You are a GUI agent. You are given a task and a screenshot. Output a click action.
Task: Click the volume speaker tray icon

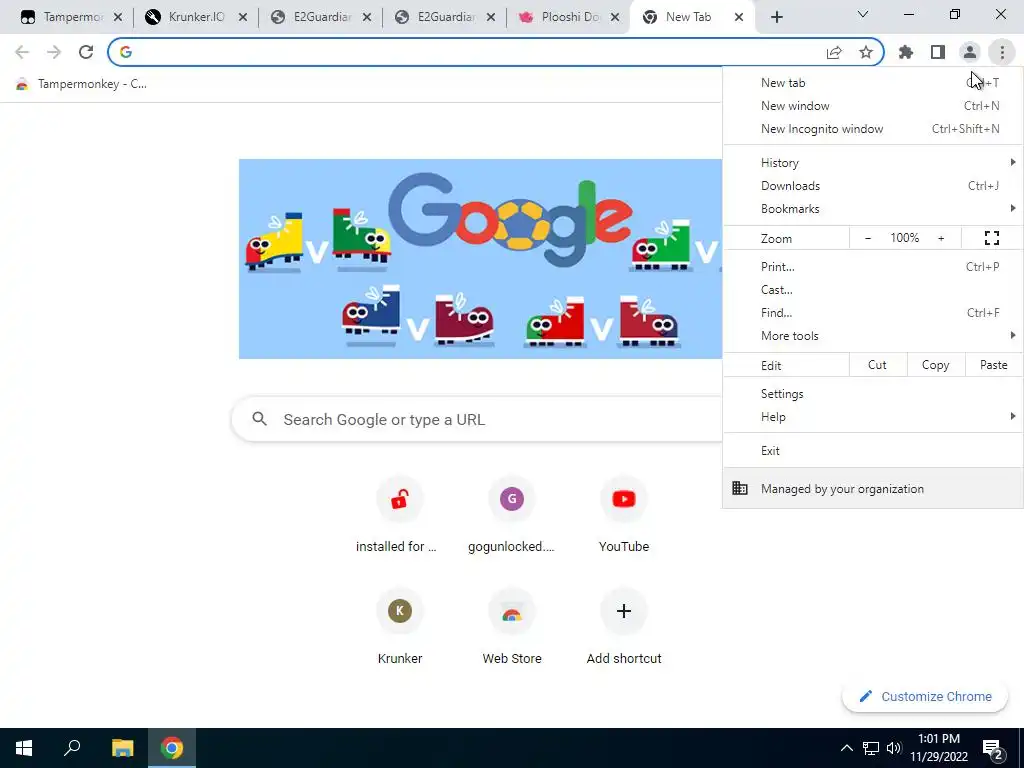tap(894, 748)
